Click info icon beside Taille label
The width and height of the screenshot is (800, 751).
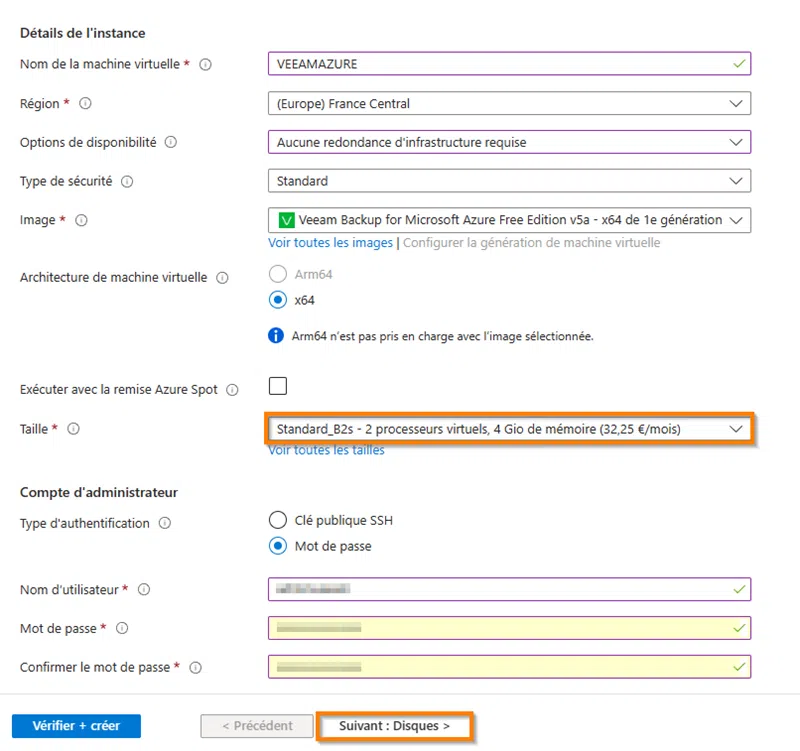coord(73,429)
